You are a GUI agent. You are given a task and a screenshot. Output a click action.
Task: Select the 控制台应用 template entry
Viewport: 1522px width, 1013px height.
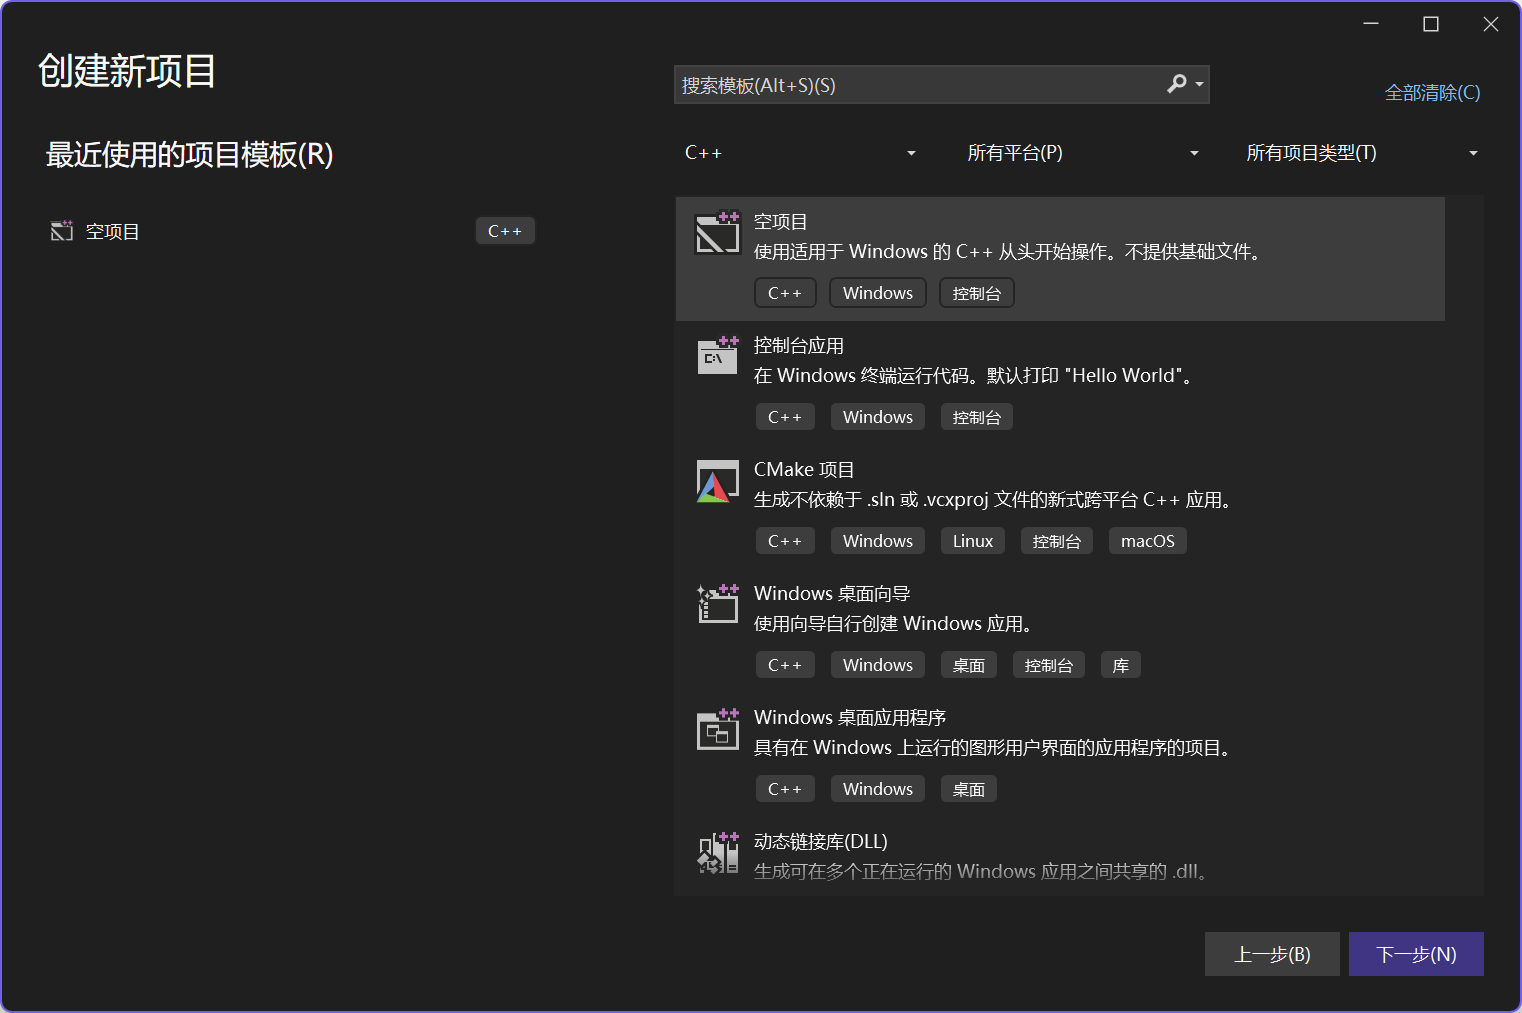[x=1000, y=380]
